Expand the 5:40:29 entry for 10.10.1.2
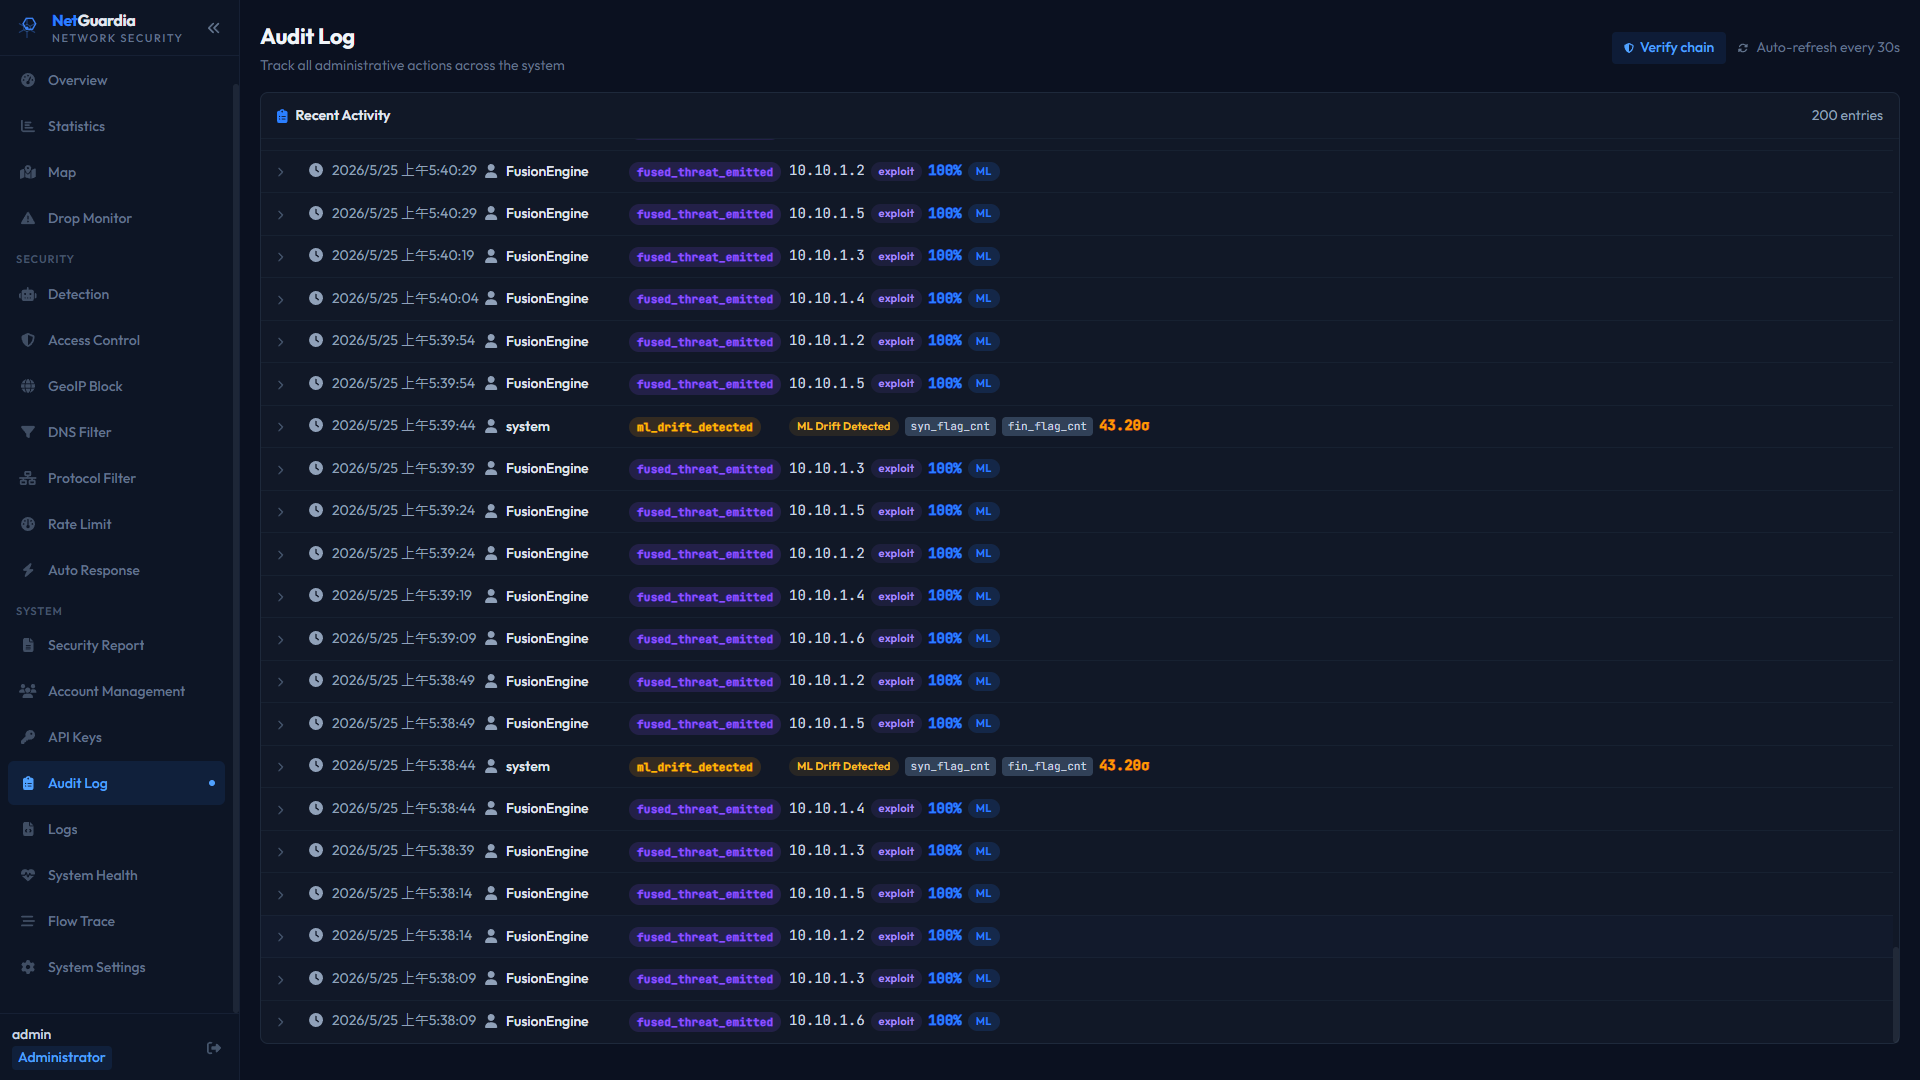 pos(281,172)
